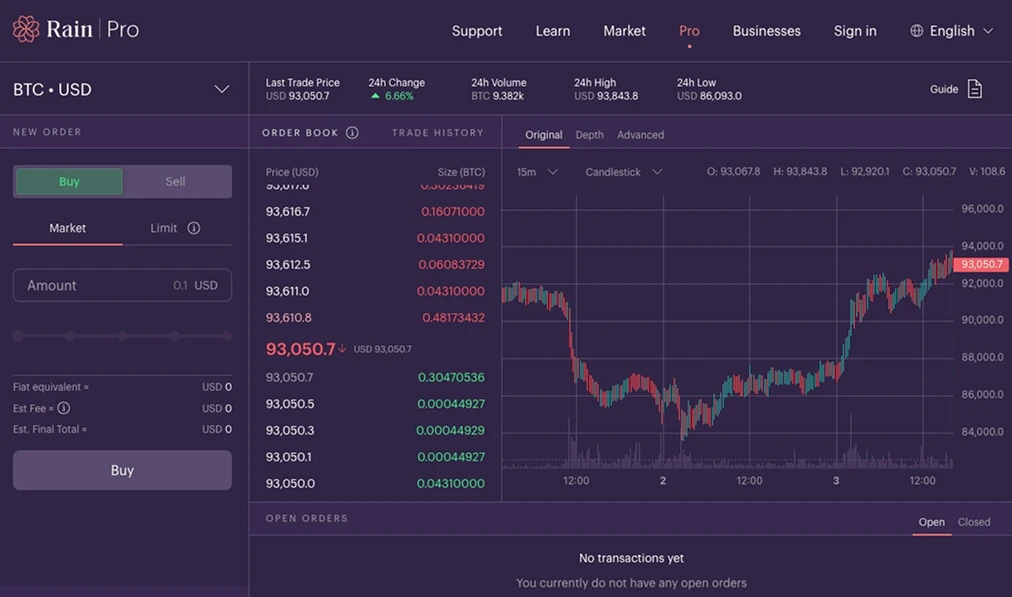
Task: Click the middle dot of amount slider
Action: click(122, 336)
